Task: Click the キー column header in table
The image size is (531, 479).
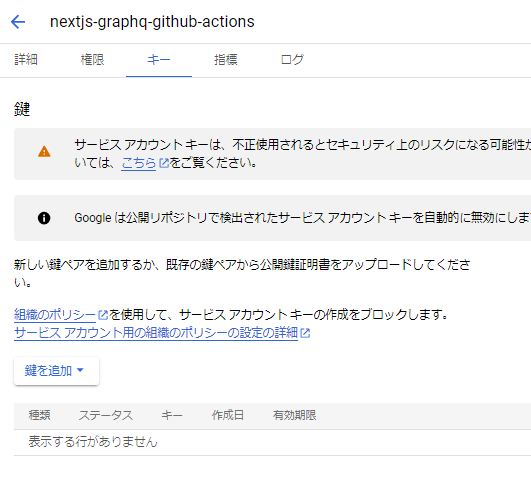Action: point(172,415)
